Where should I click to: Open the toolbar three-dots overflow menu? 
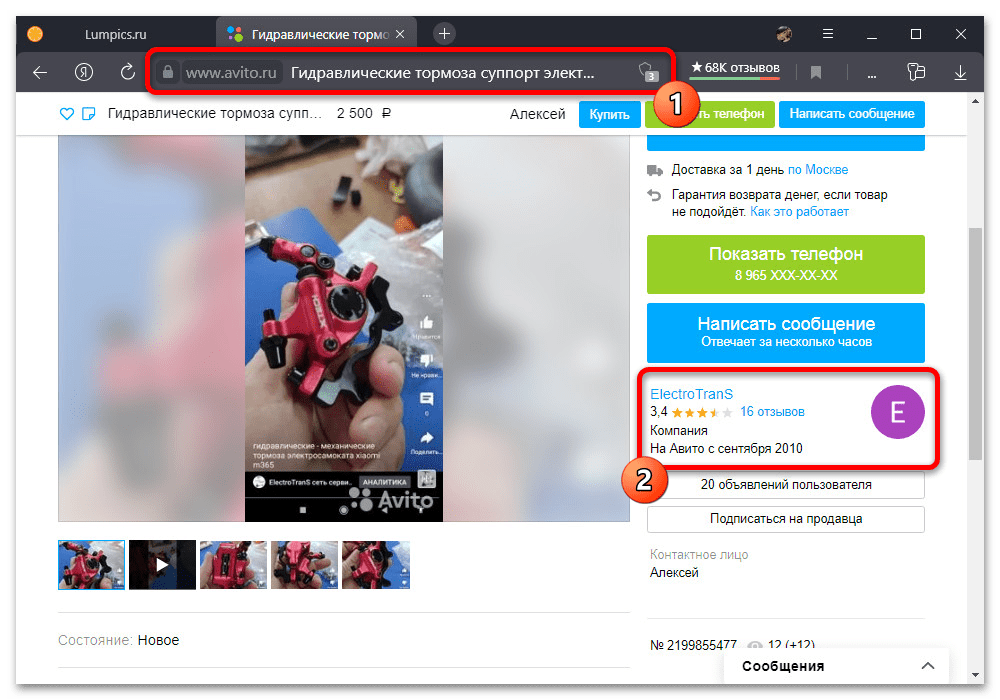coord(872,72)
